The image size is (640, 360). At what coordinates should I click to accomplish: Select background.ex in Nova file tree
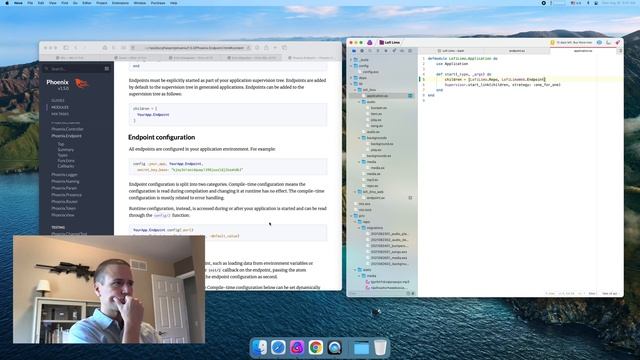(x=382, y=144)
